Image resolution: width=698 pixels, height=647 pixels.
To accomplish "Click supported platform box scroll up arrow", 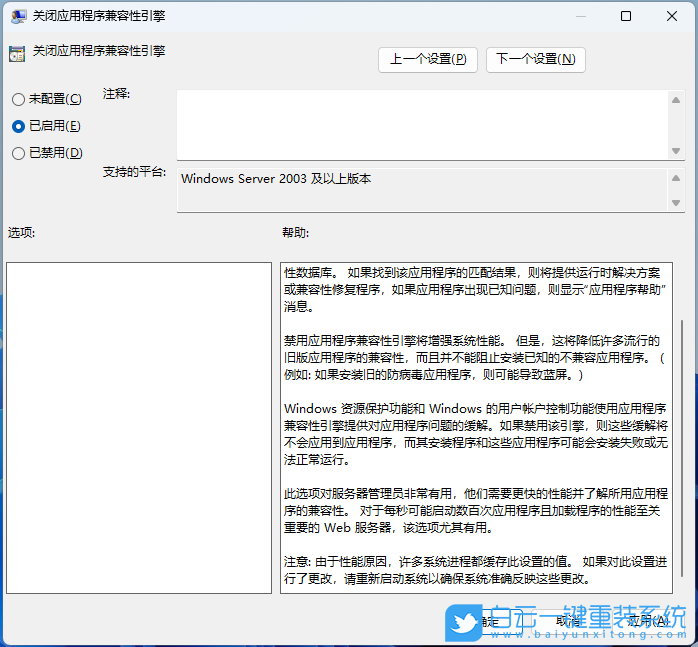I will pyautogui.click(x=676, y=178).
